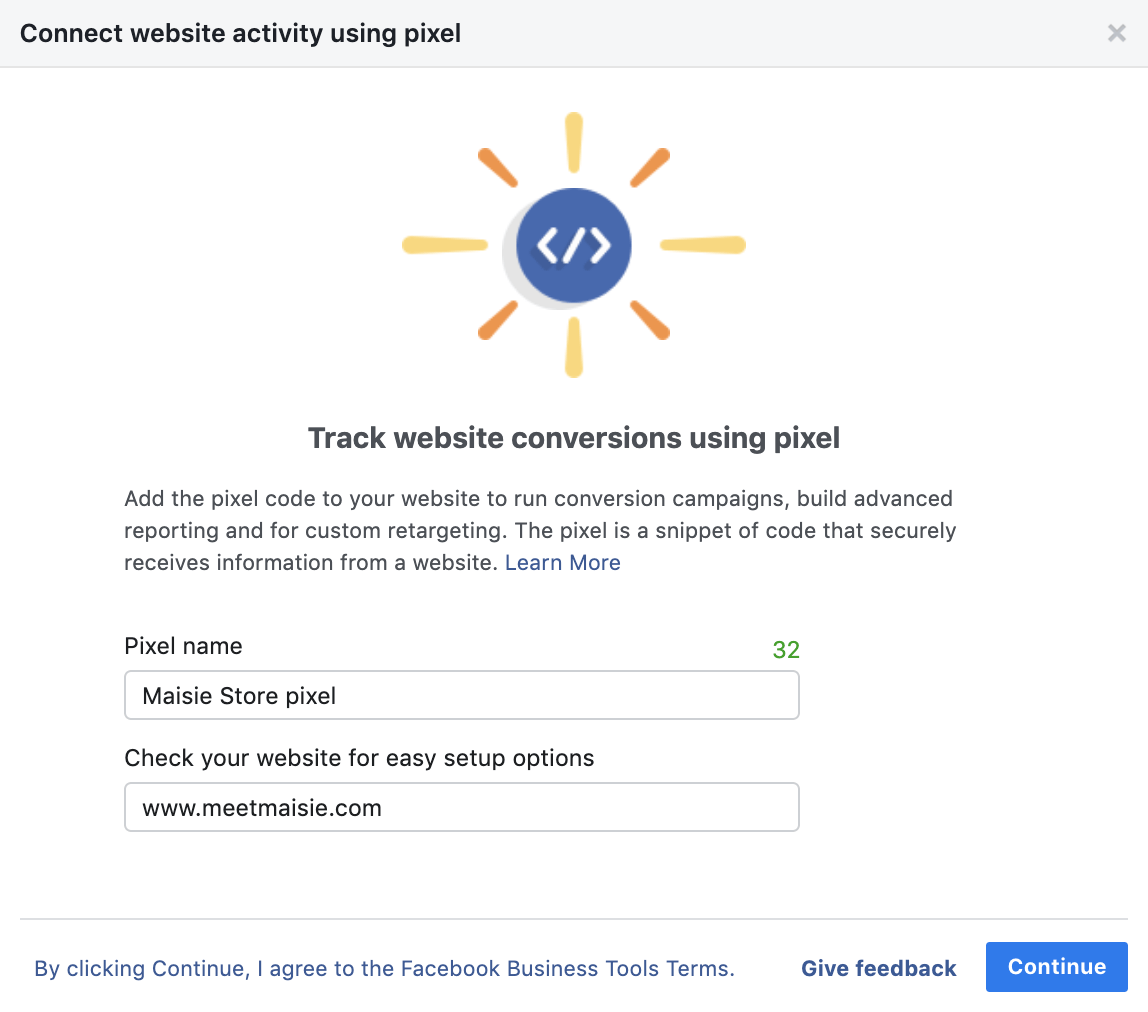Click the top yellow ray above pixel icon
The height and width of the screenshot is (1012, 1148).
[573, 142]
